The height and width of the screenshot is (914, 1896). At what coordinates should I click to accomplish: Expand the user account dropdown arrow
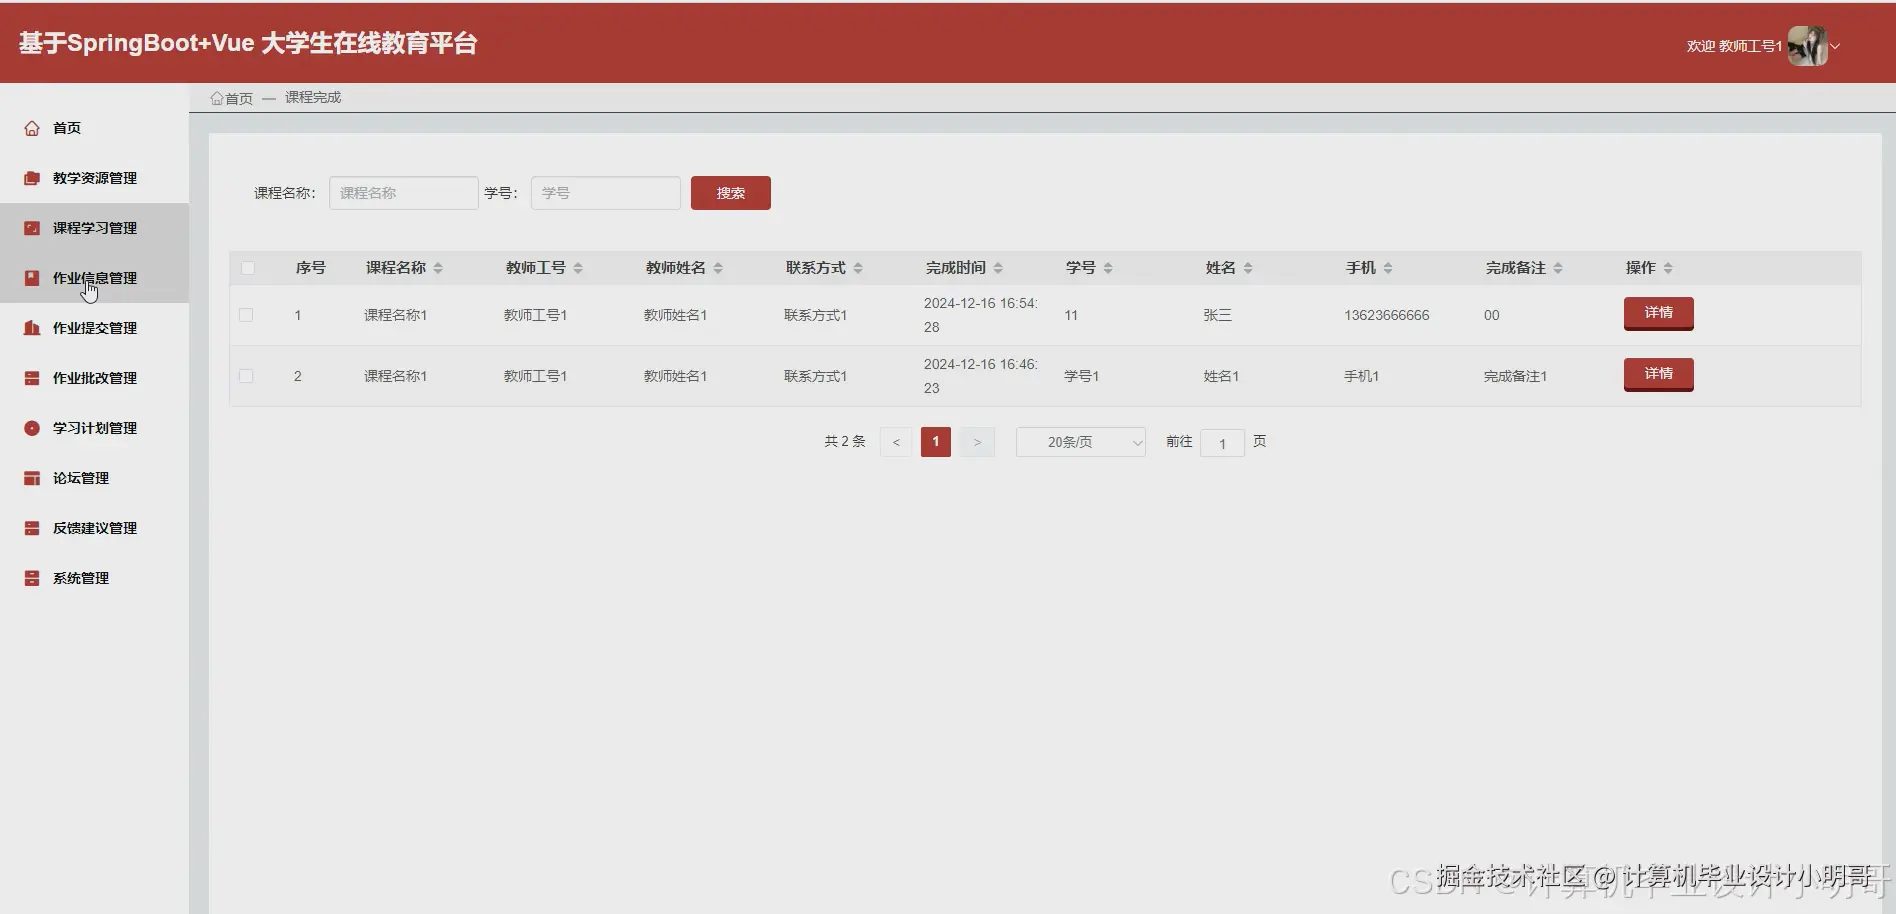tap(1835, 46)
